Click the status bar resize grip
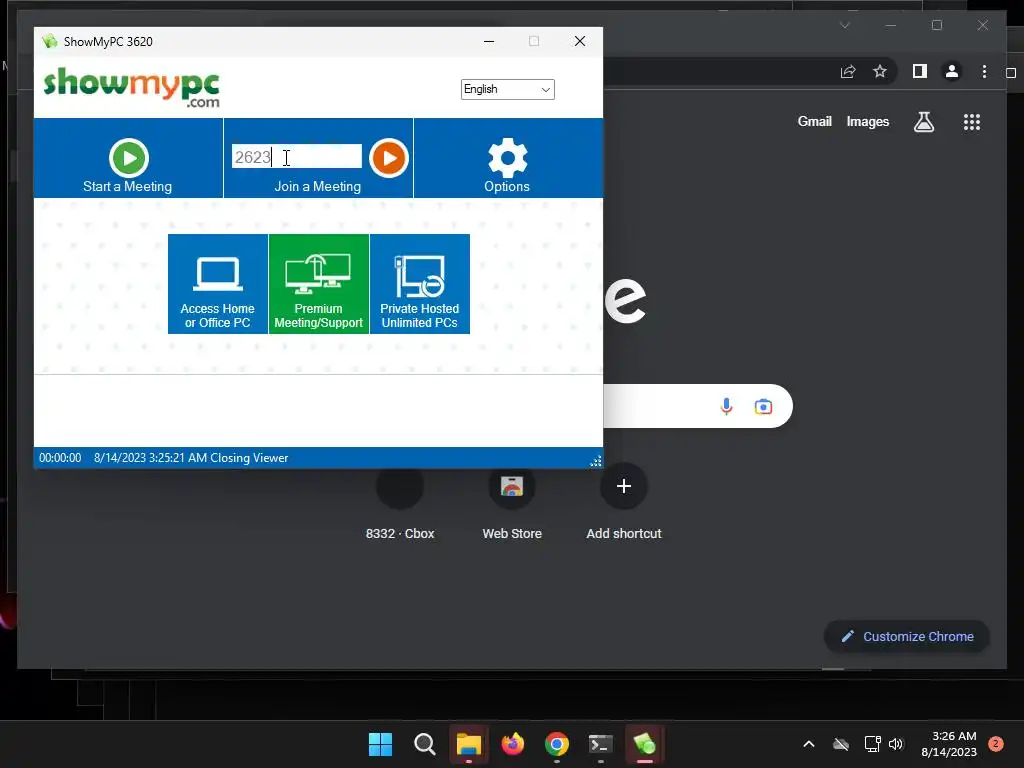 coord(596,460)
